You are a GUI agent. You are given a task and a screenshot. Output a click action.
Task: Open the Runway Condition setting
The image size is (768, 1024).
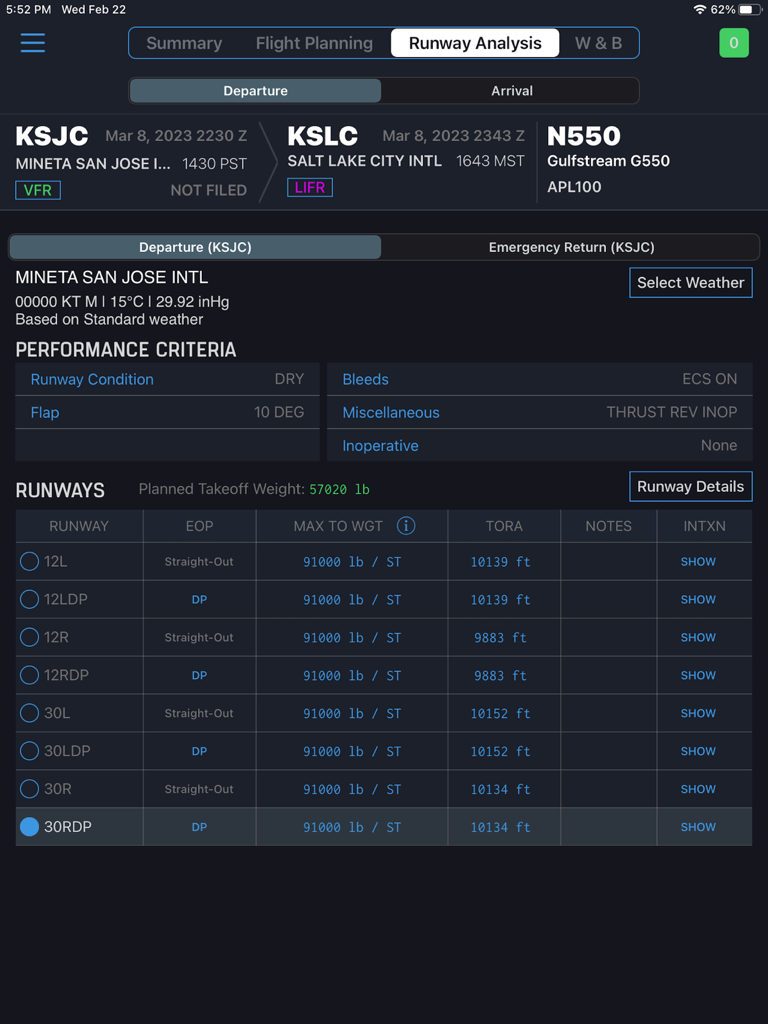167,379
